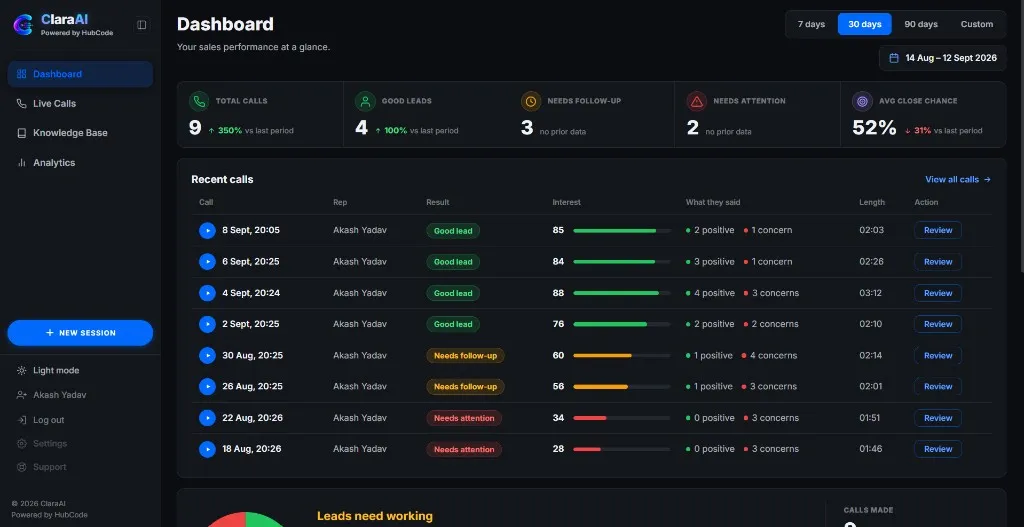Click the red interest bar for score 28
1024x527 pixels.
tap(622, 449)
